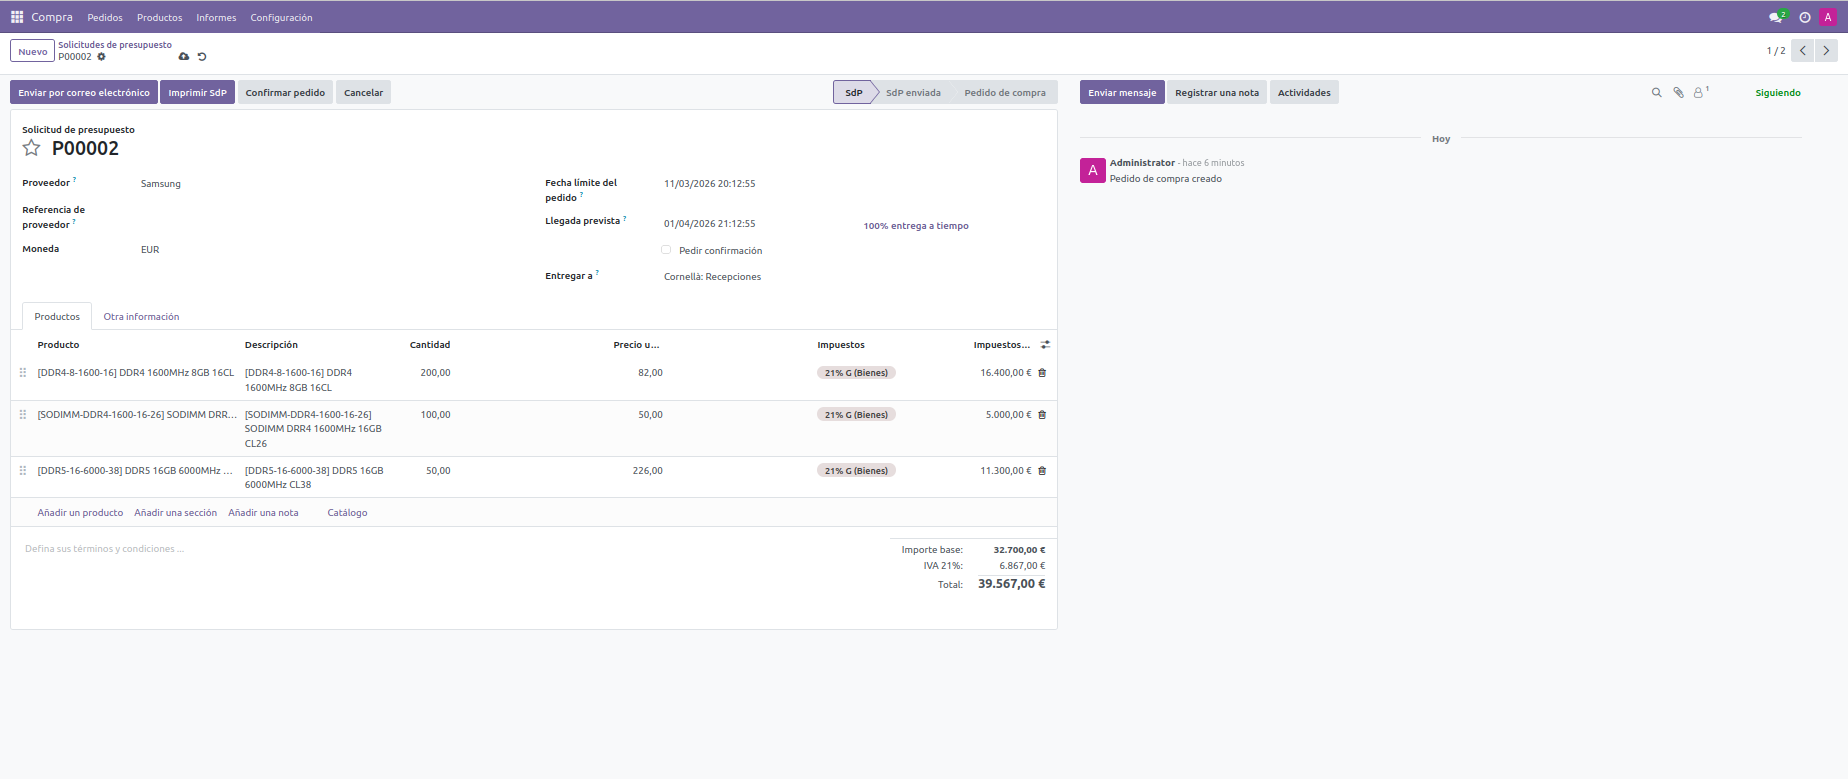Open the activities clock icon in the top bar
The width and height of the screenshot is (1848, 779).
point(1805,17)
